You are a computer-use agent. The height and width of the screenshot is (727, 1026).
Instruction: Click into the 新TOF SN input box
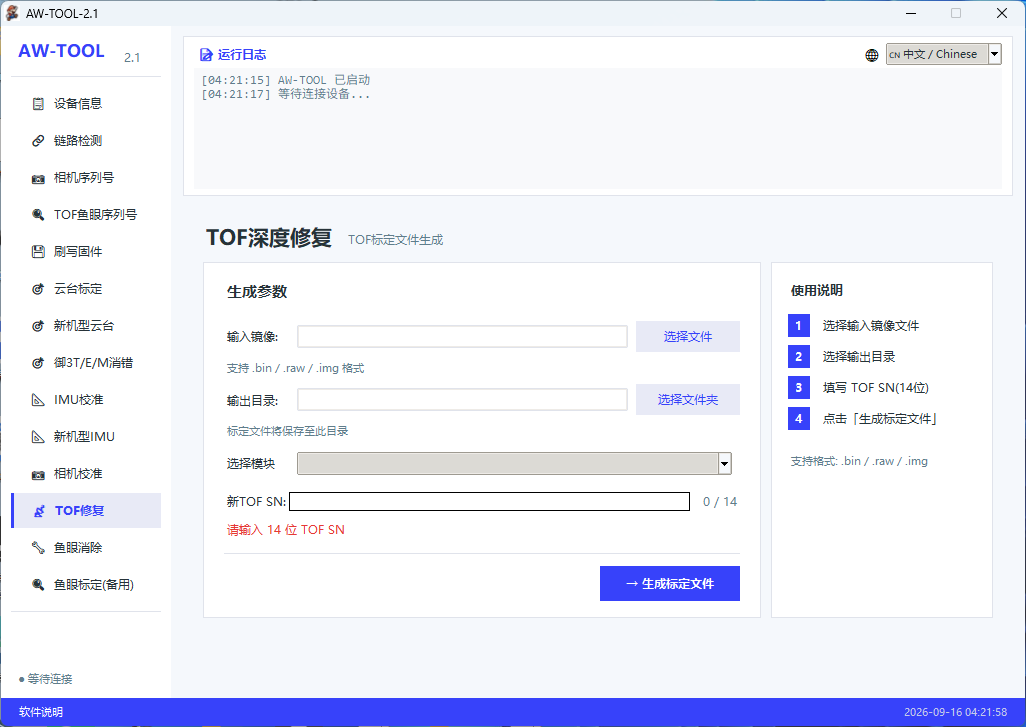[x=489, y=501]
